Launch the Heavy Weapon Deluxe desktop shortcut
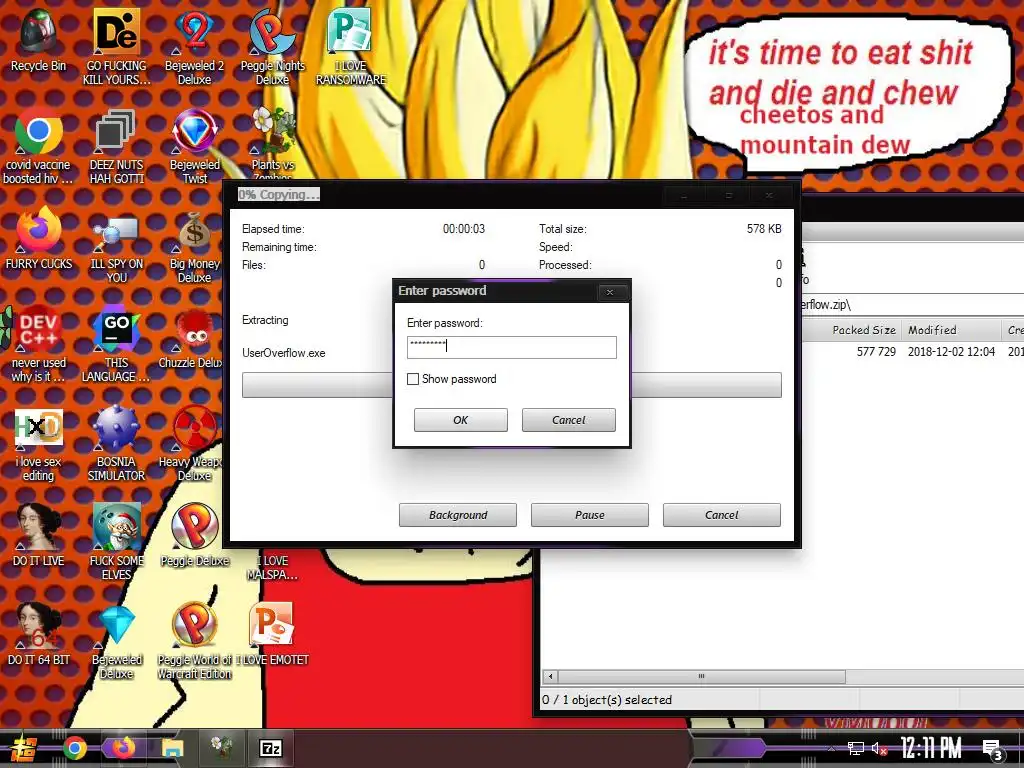 coord(193,441)
